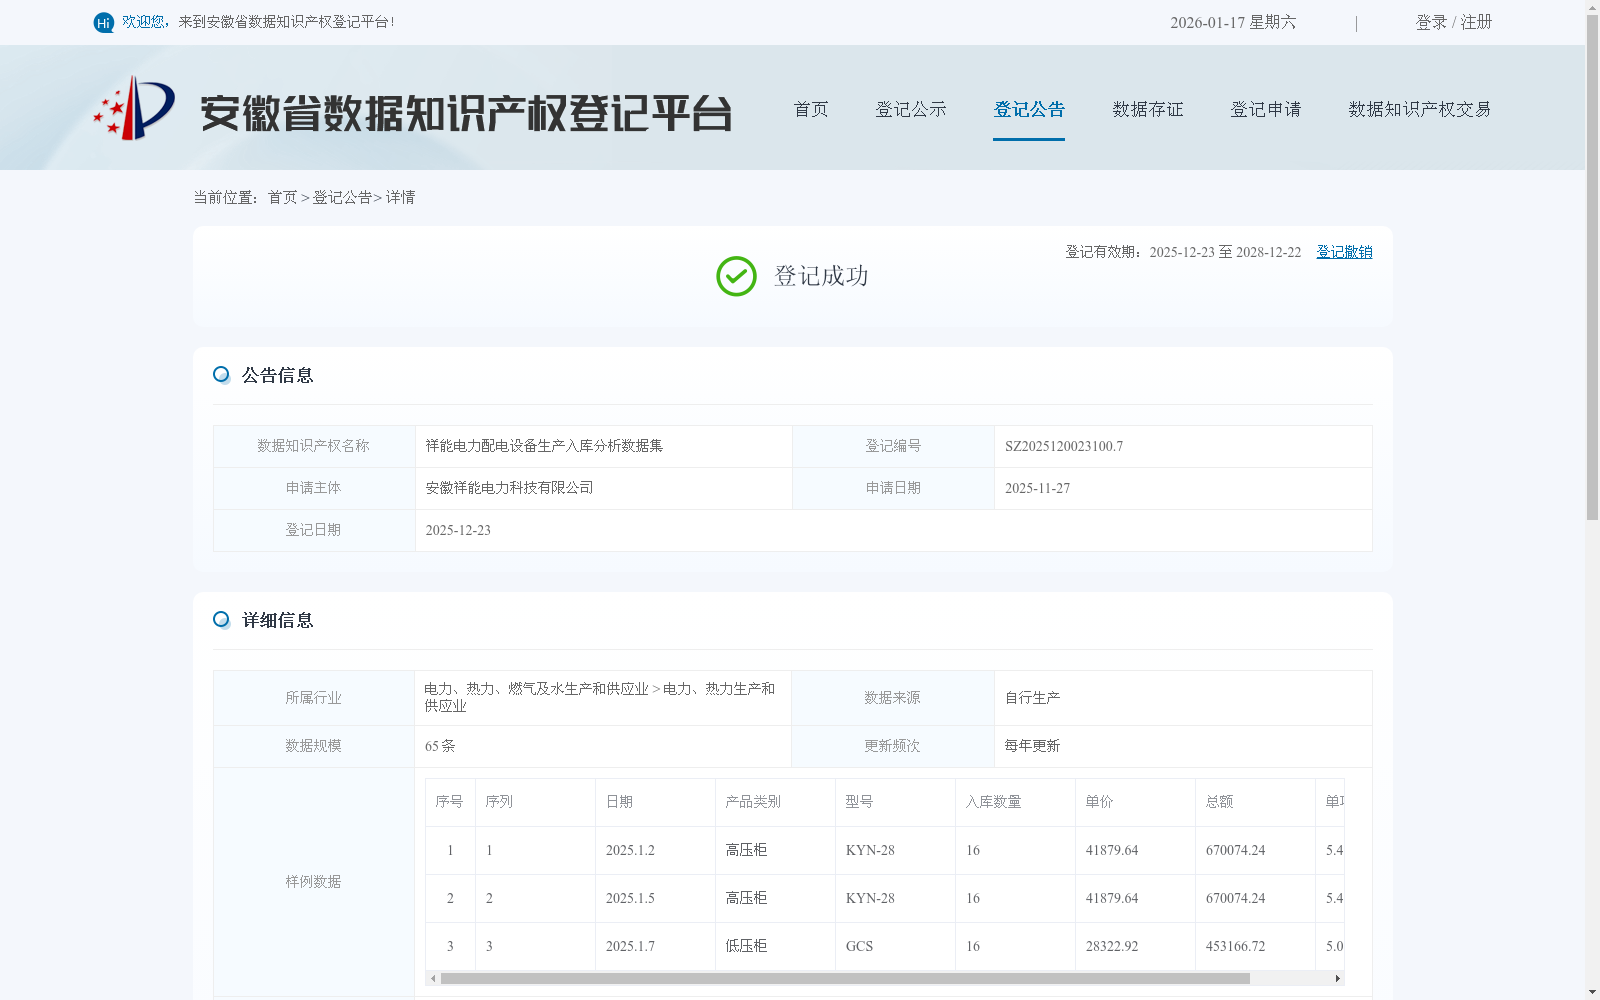
Task: Click the GCS model cell
Action: click(859, 946)
